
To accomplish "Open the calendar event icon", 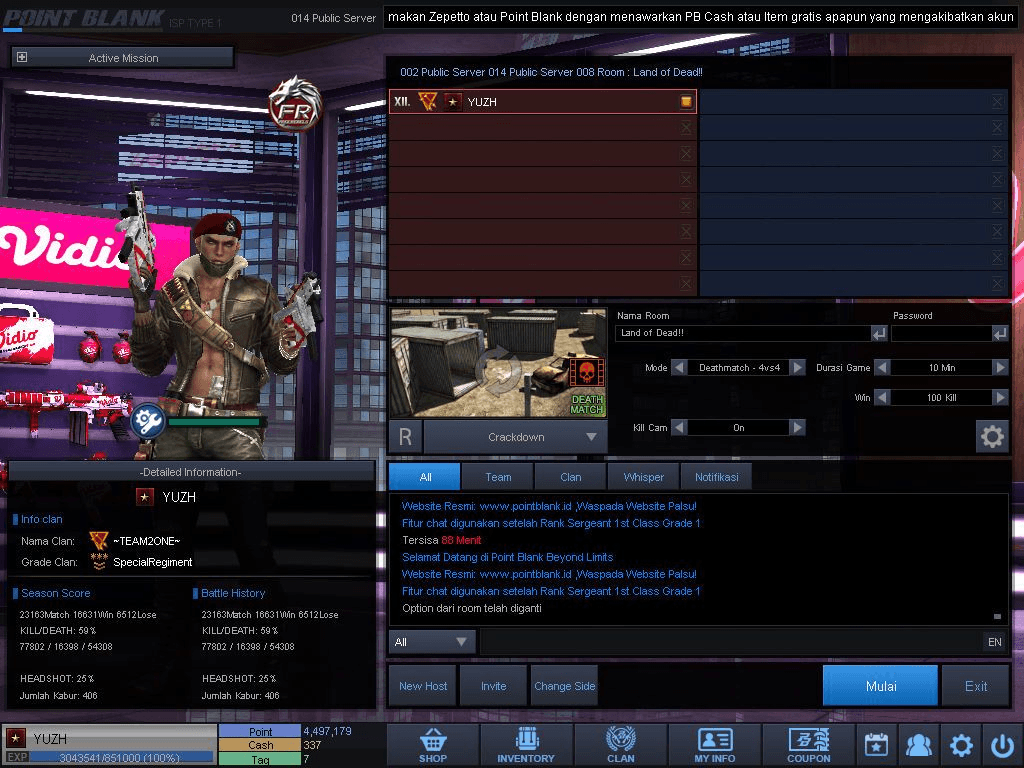I will (876, 745).
